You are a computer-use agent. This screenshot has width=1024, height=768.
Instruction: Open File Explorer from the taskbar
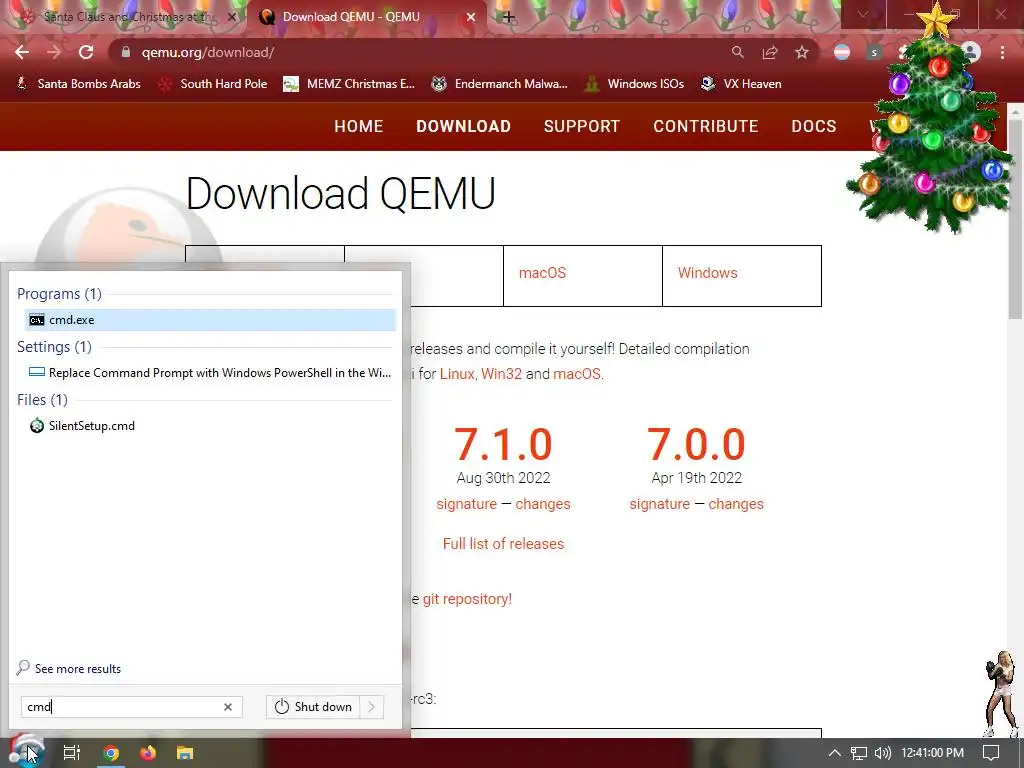tap(185, 753)
